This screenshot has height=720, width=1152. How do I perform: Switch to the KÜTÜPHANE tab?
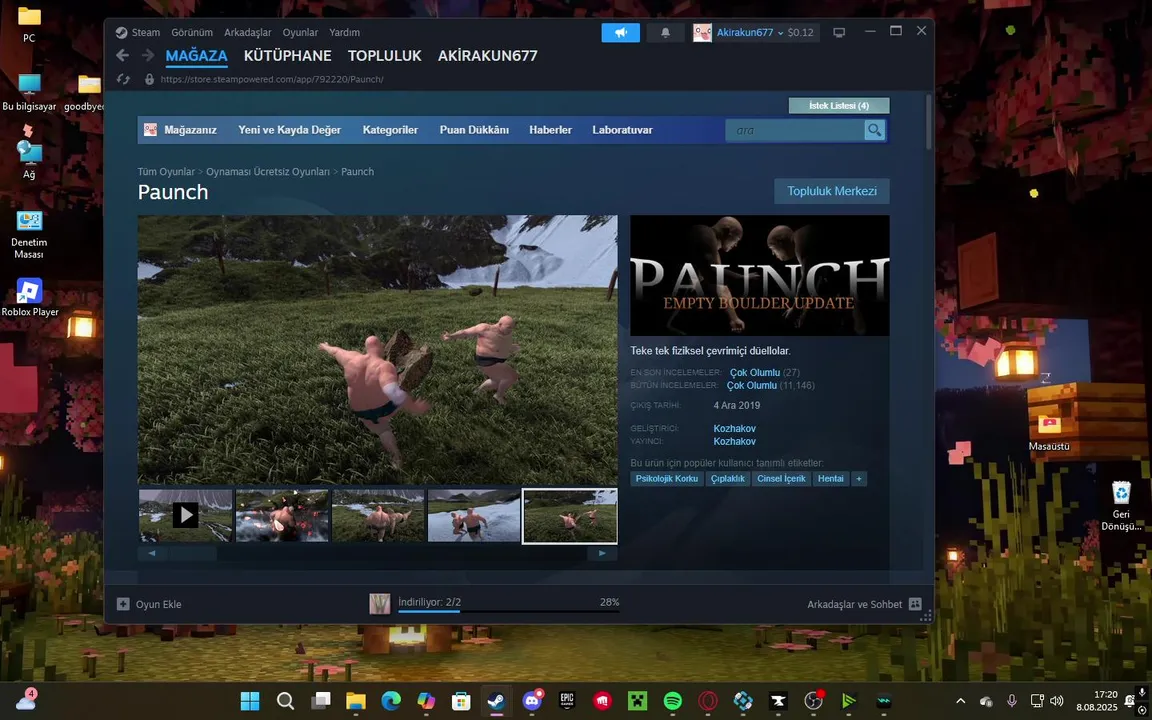click(287, 56)
